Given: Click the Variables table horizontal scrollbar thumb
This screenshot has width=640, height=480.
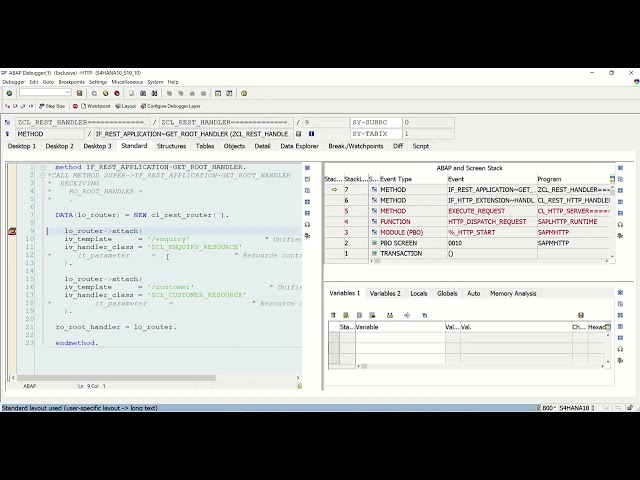Looking at the screenshot, I should tap(364, 366).
